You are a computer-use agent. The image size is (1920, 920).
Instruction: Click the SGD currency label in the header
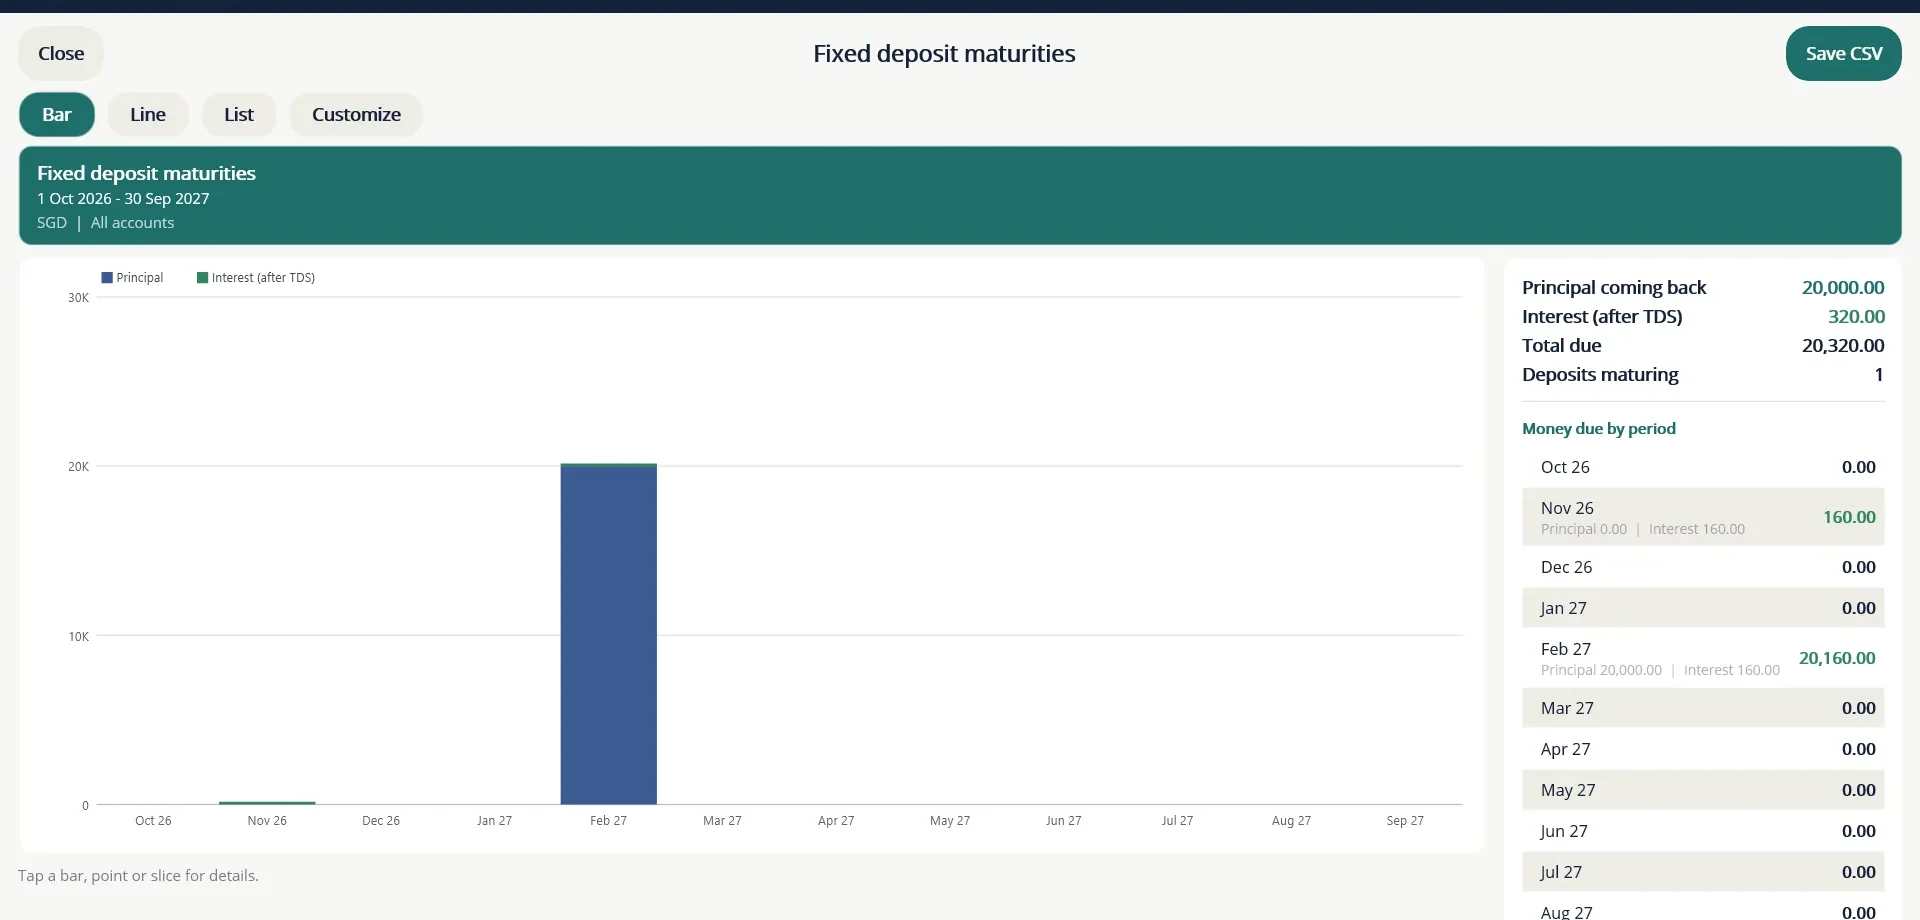tap(52, 223)
